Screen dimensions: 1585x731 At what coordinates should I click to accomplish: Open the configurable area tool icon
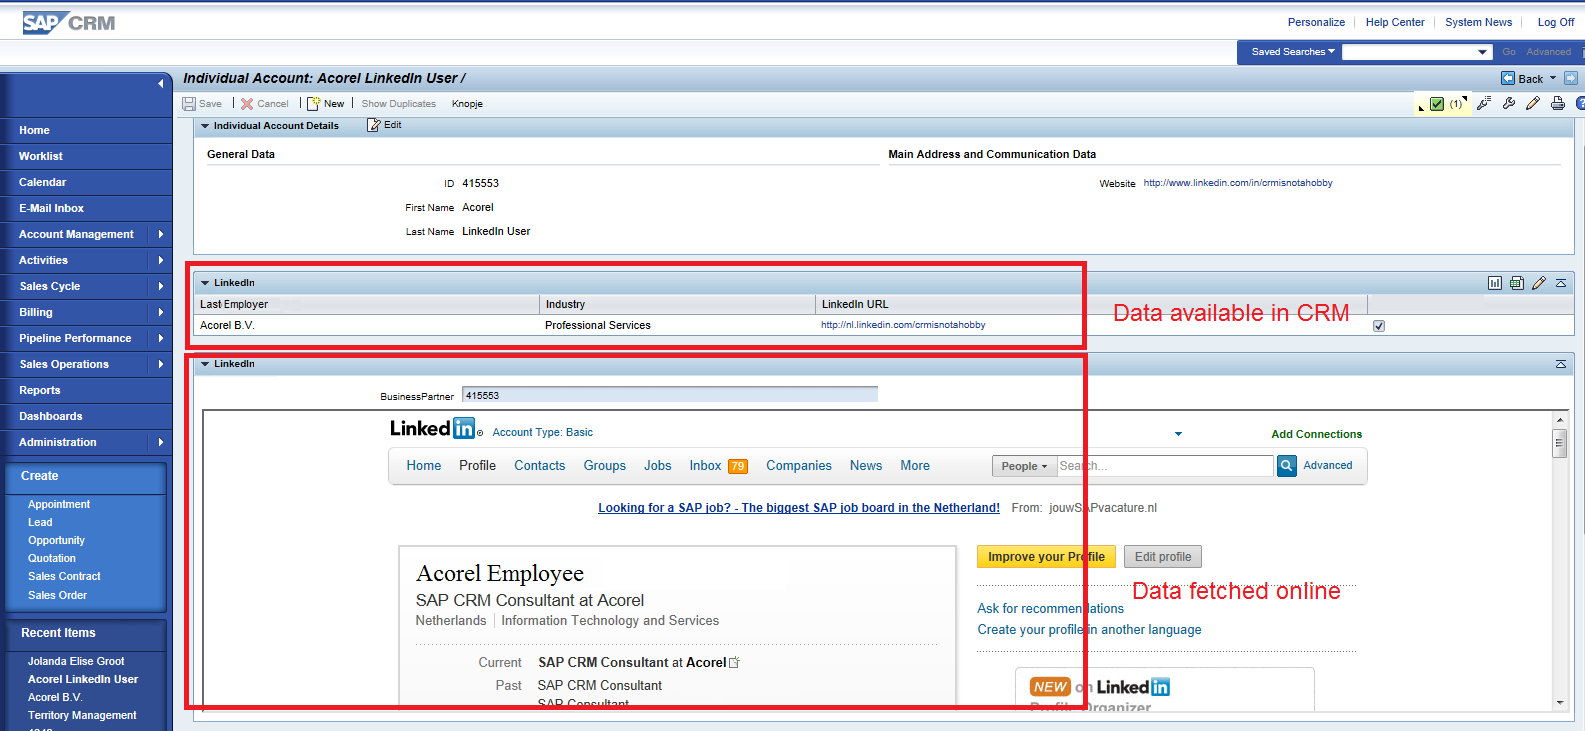[x=1484, y=103]
